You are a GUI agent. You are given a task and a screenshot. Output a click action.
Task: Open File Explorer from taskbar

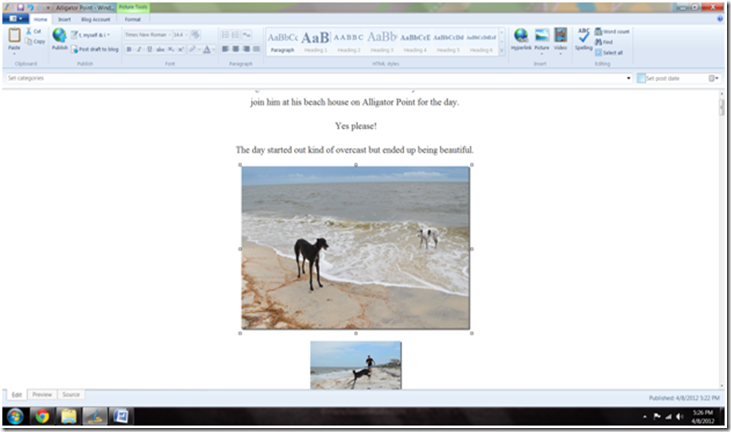69,416
